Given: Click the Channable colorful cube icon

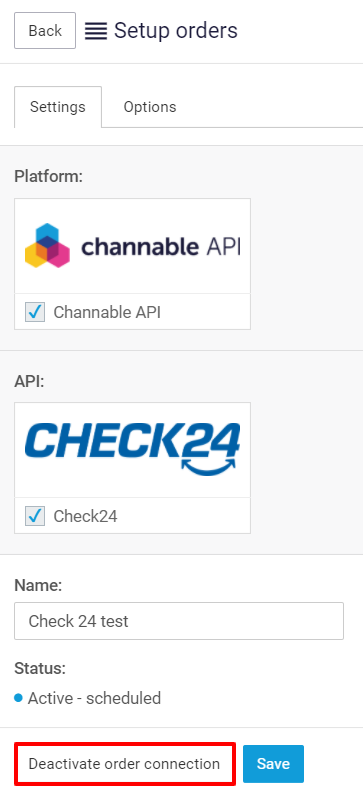Looking at the screenshot, I should pos(47,245).
